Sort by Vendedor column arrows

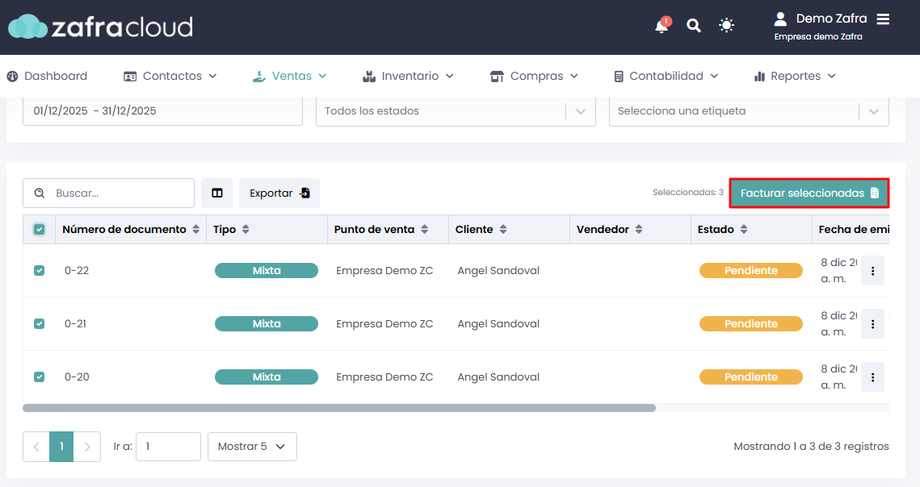639,229
